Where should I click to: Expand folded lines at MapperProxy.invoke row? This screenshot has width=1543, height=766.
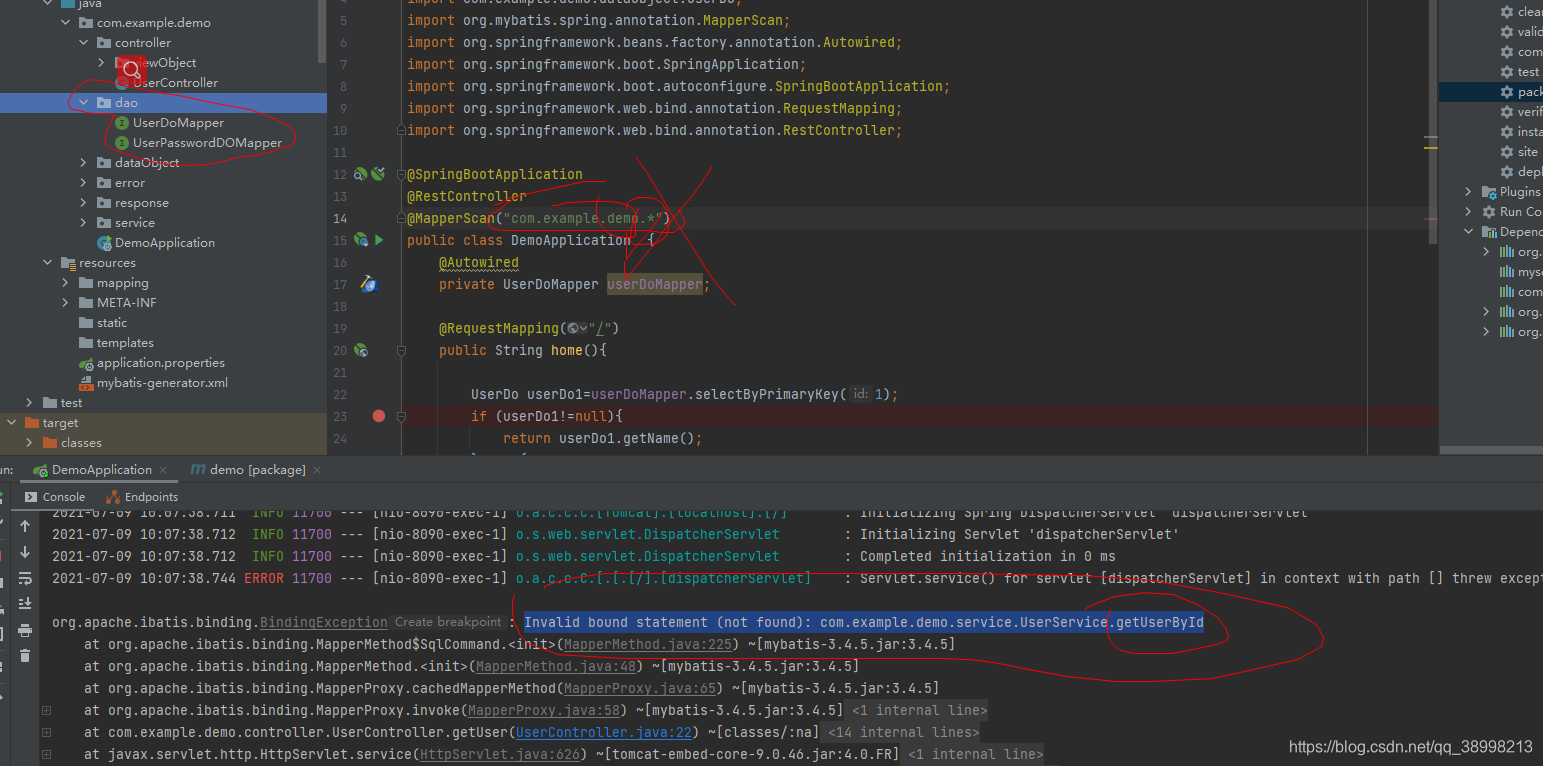46,710
